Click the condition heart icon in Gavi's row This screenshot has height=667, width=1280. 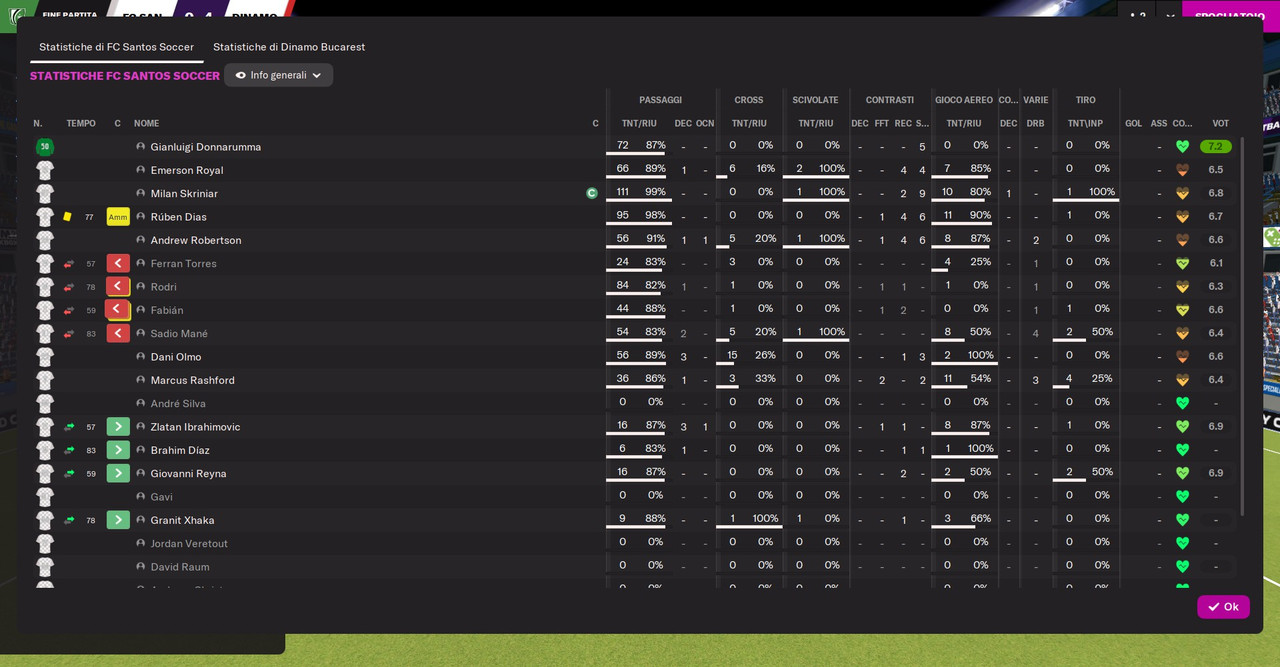1183,497
